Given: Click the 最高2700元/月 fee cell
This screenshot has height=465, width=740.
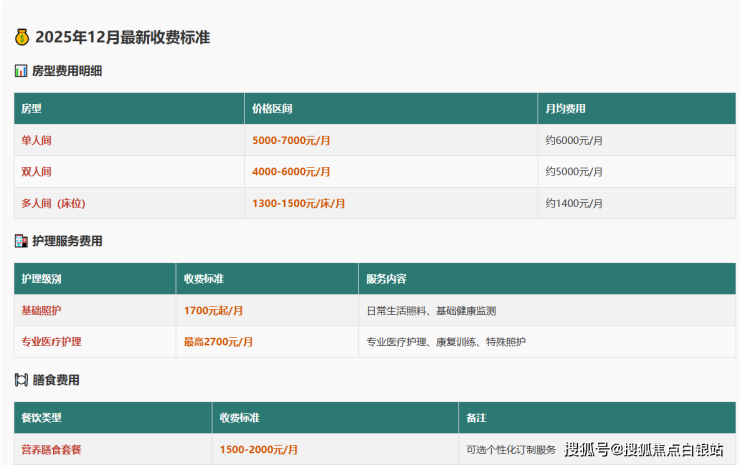Looking at the screenshot, I should point(218,341).
